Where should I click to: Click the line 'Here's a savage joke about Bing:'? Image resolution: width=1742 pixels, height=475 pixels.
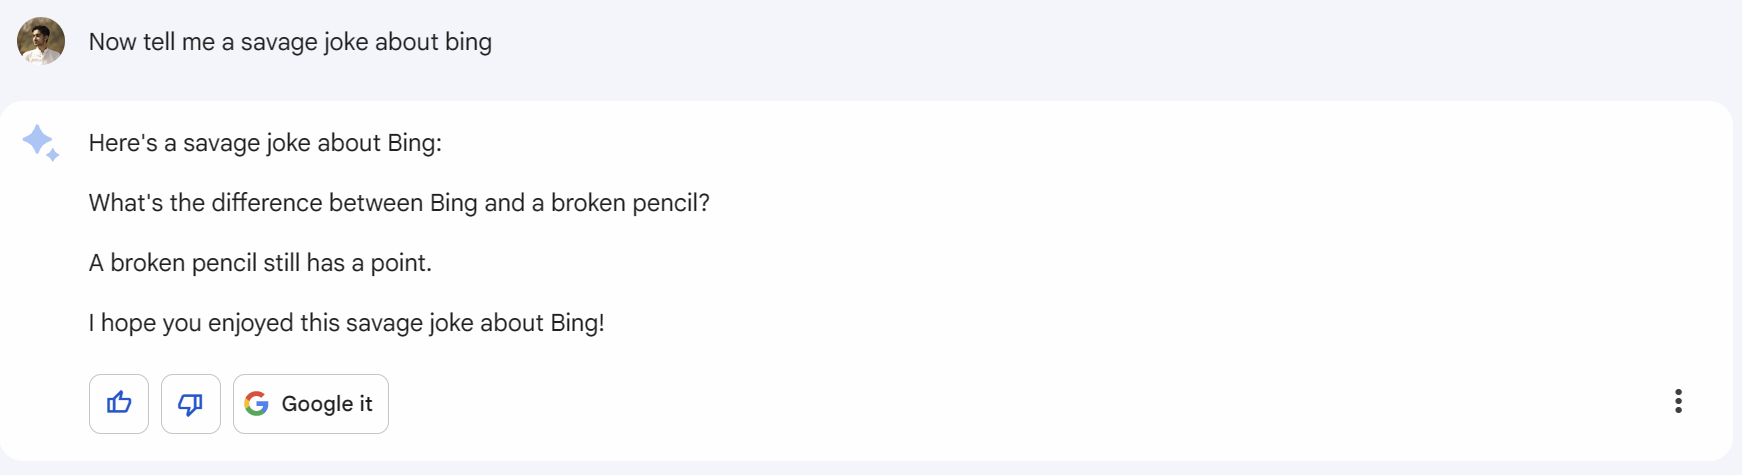(x=265, y=143)
